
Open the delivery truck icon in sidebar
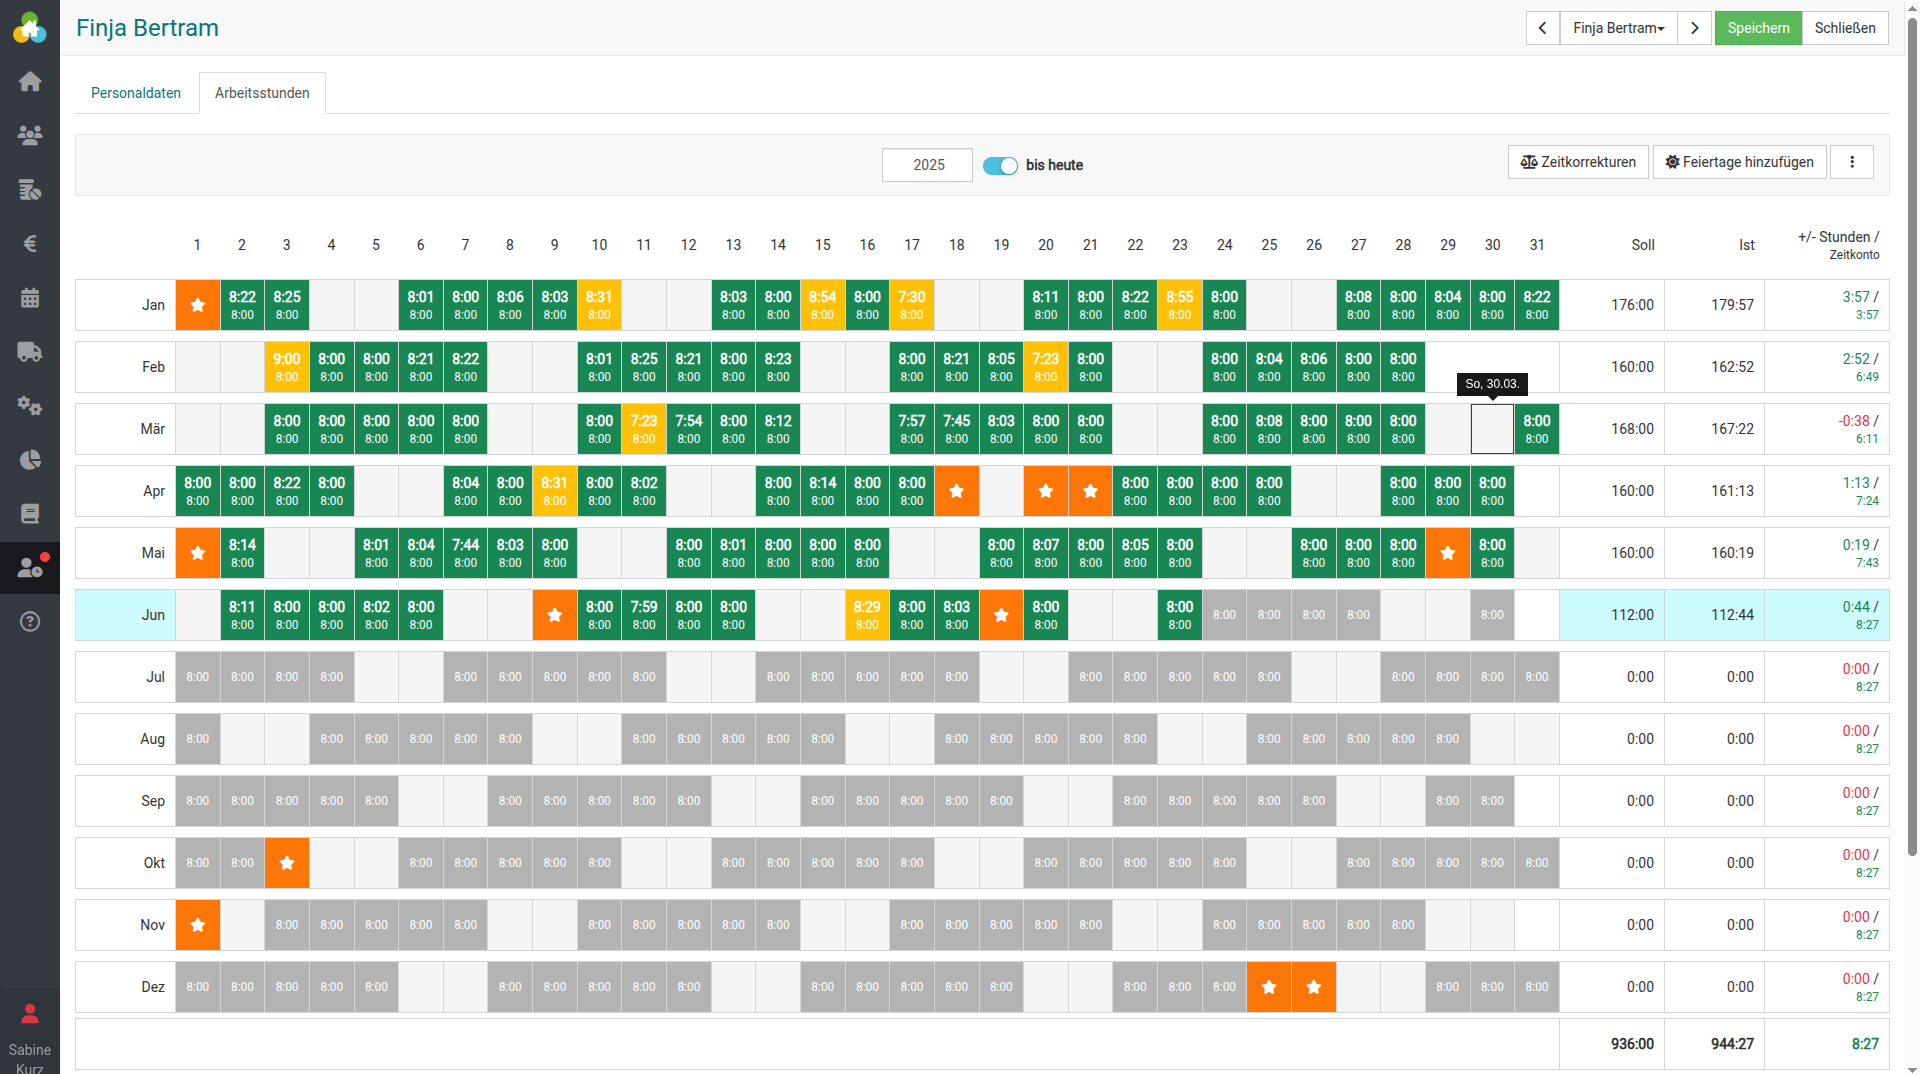coord(30,351)
